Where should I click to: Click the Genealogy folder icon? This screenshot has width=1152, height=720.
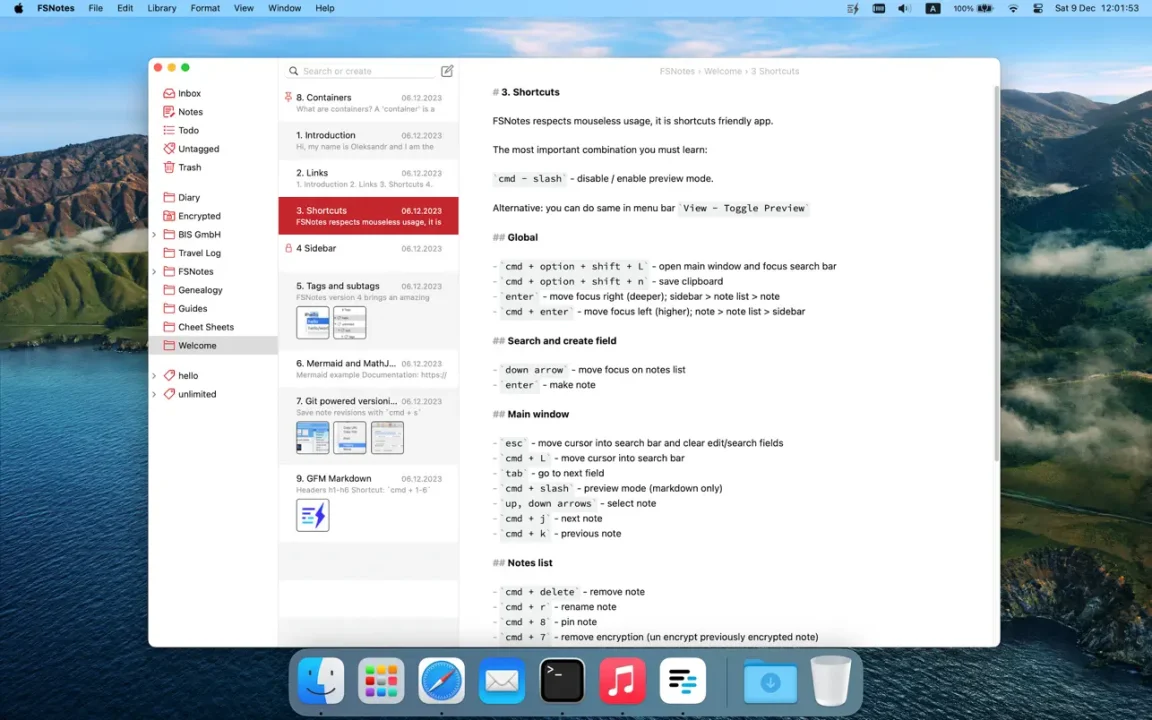coord(169,289)
